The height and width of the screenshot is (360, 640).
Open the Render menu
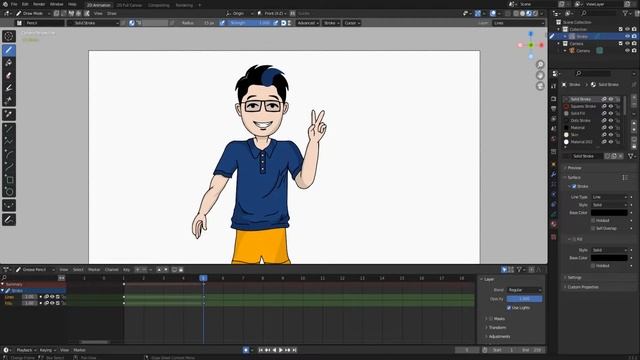tap(39, 4)
